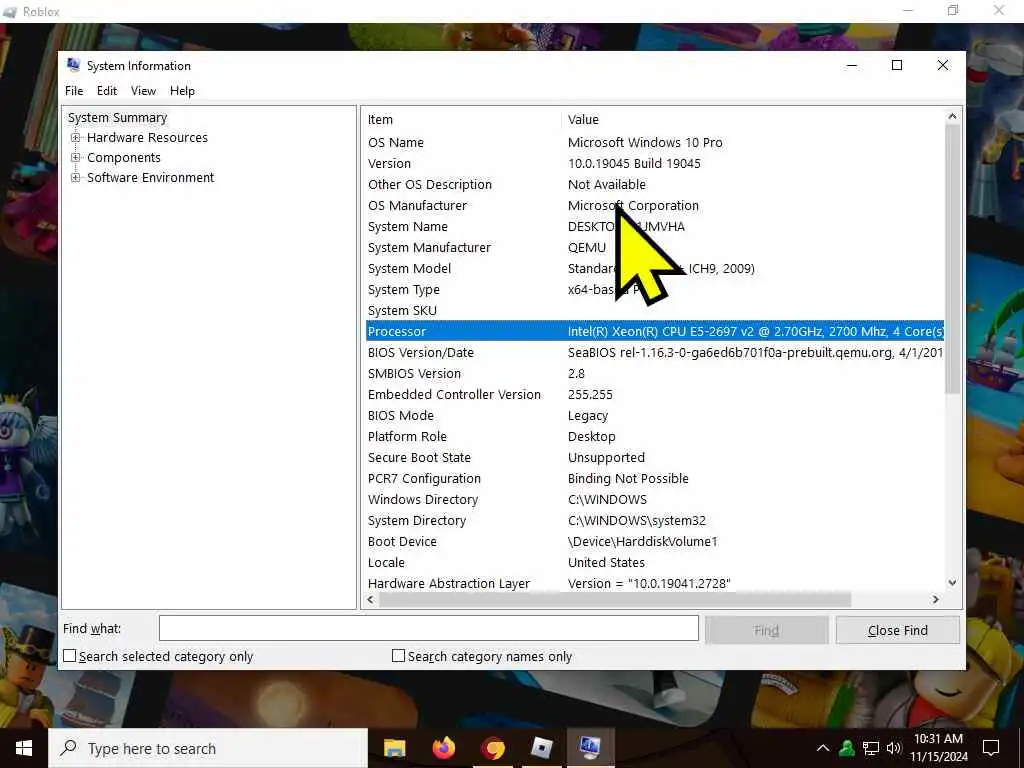Open the volume control tray icon
This screenshot has width=1024, height=768.
pyautogui.click(x=893, y=748)
